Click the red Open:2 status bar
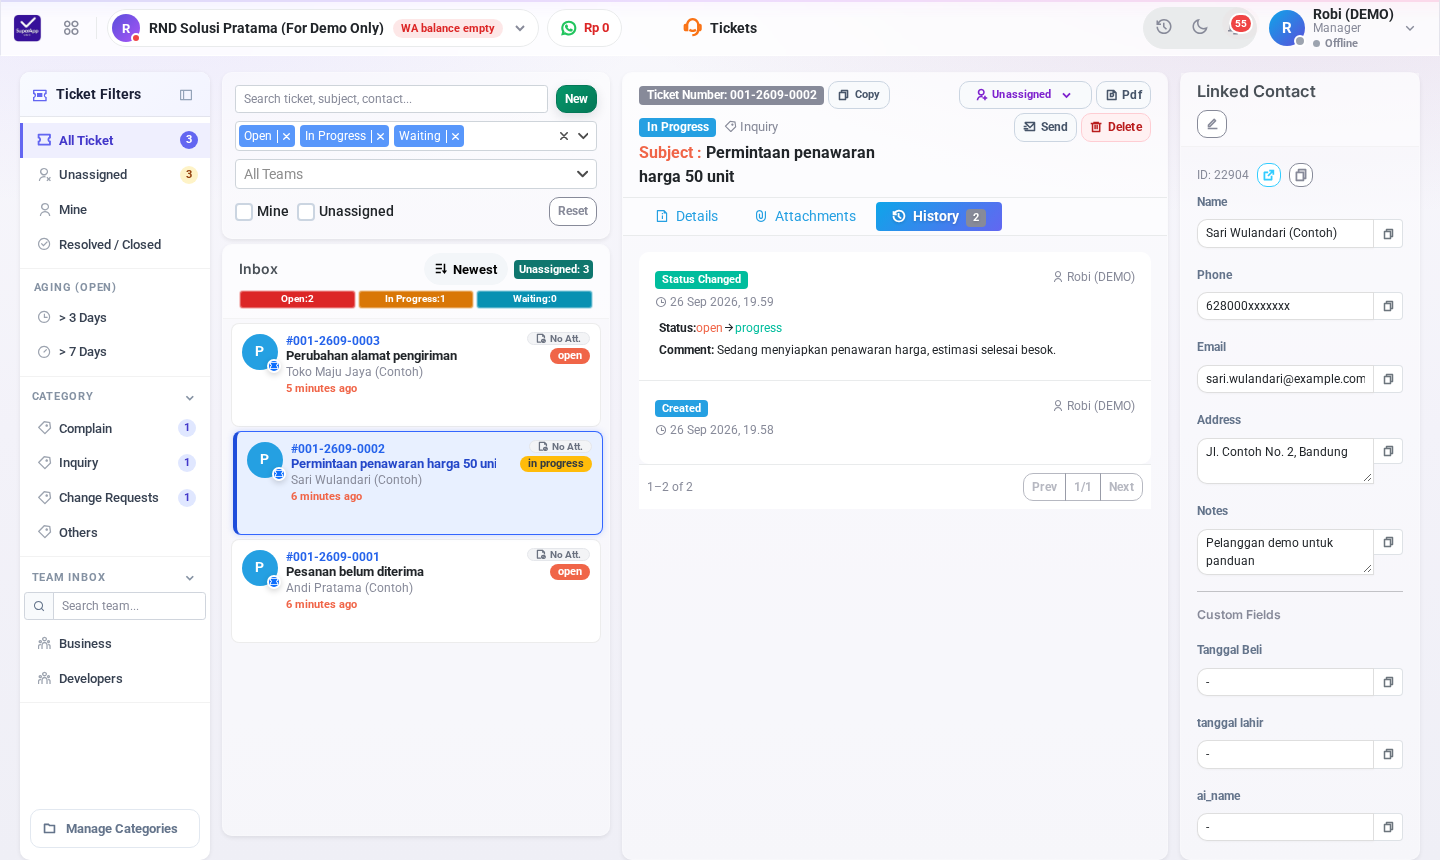This screenshot has width=1440, height=860. point(297,299)
